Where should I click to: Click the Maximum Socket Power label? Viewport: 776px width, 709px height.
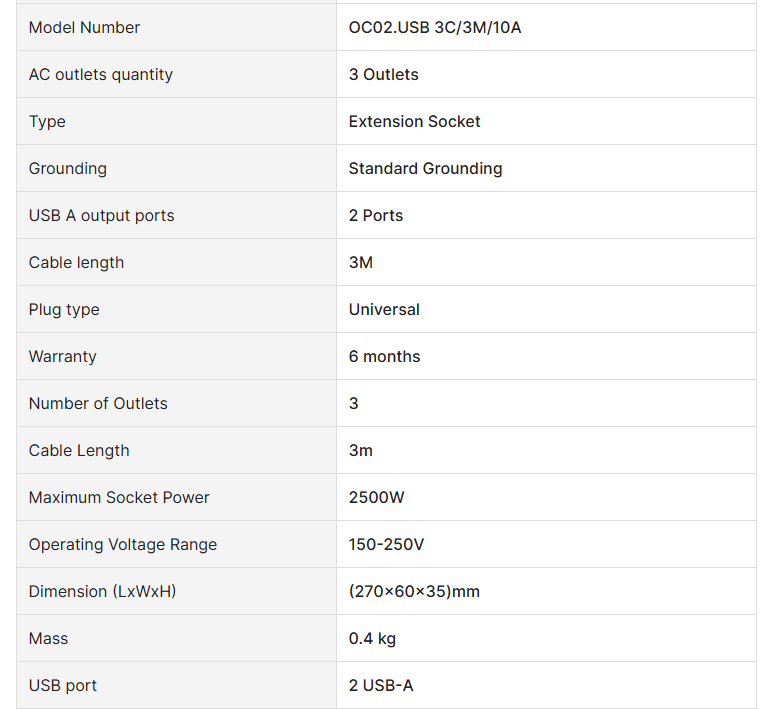(119, 497)
